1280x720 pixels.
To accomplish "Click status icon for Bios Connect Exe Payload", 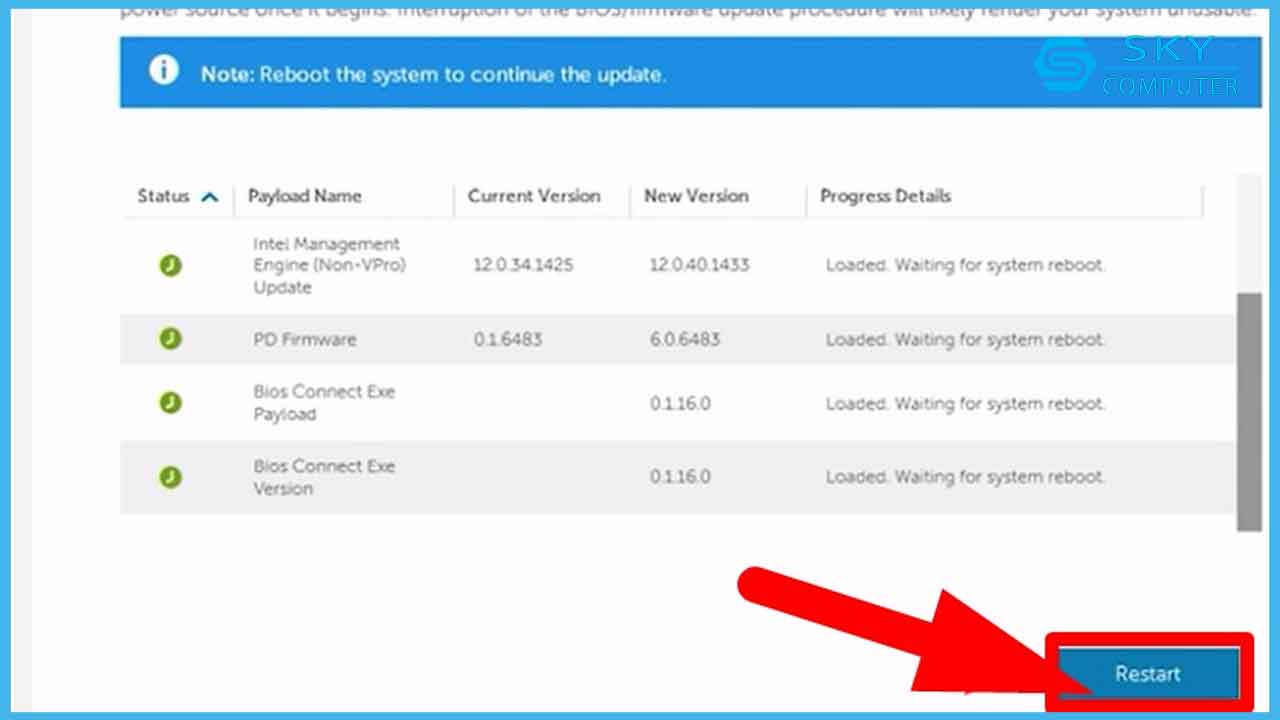I will pos(171,402).
